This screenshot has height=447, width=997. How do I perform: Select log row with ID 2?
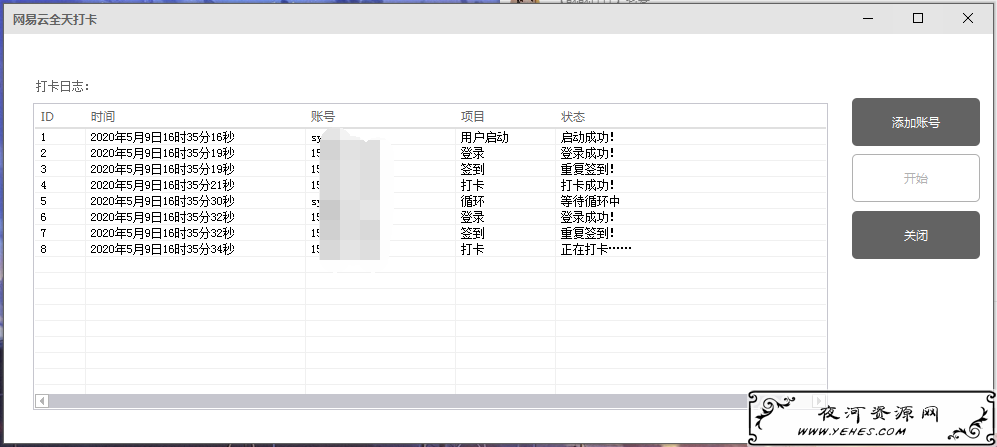point(430,153)
